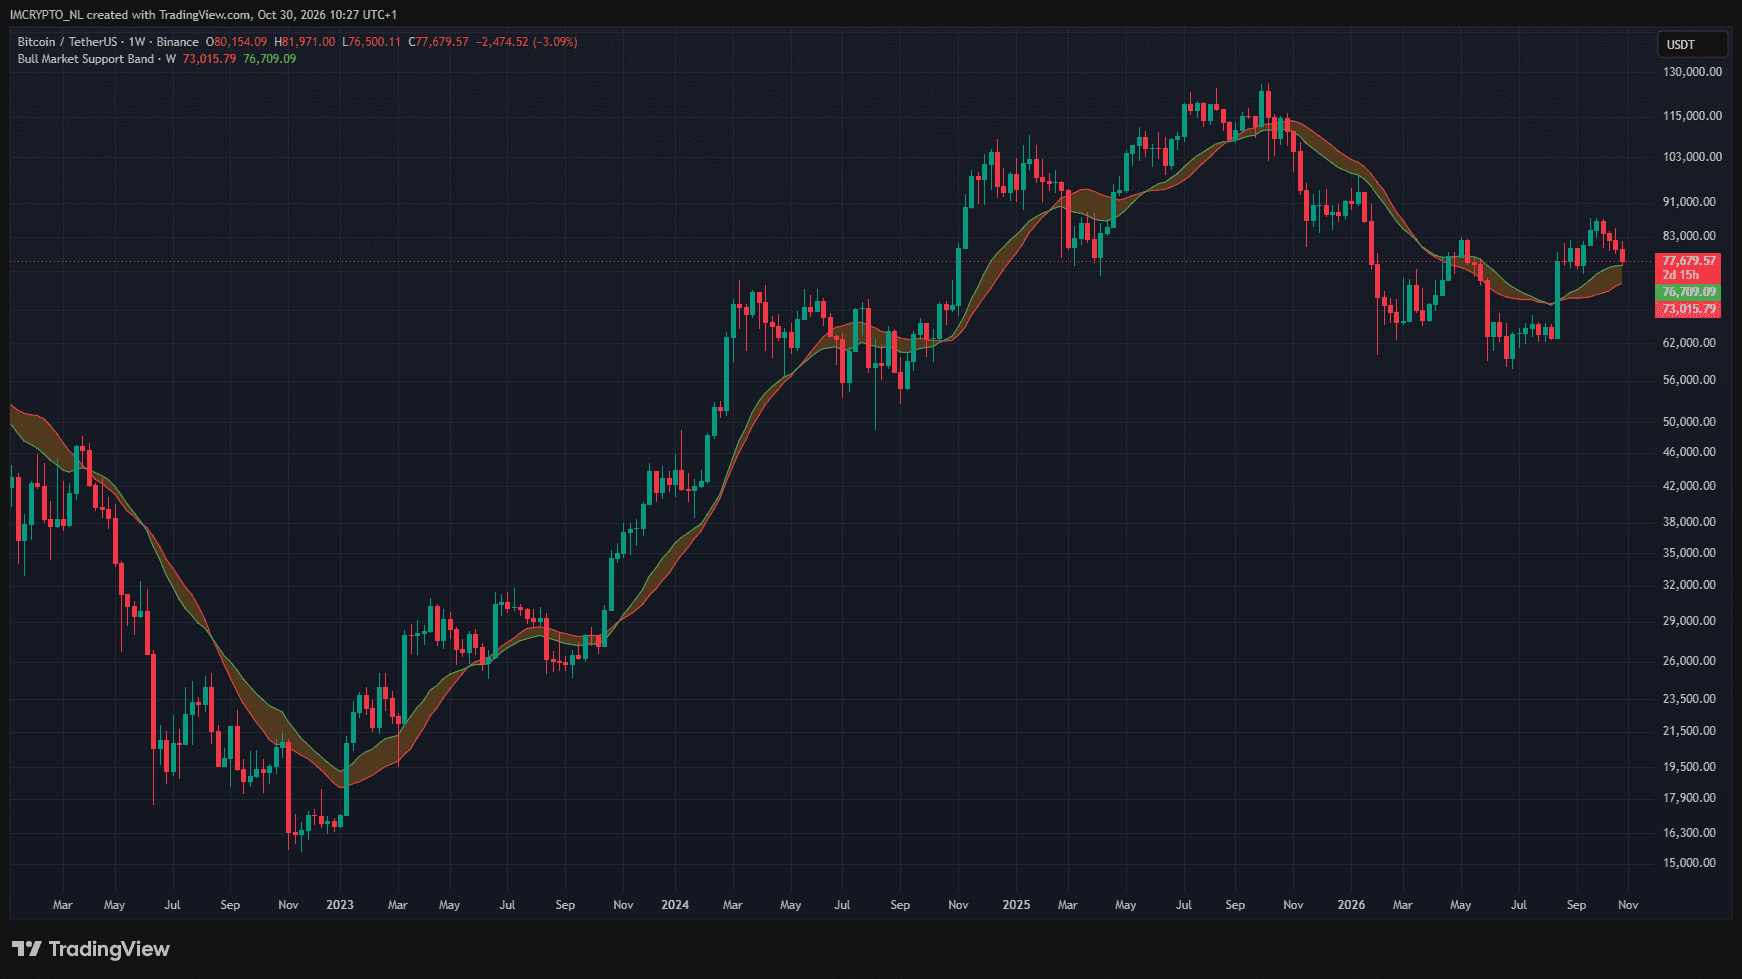Image resolution: width=1742 pixels, height=979 pixels.
Task: Click the 32,000.00 price axis label
Action: pos(1689,585)
